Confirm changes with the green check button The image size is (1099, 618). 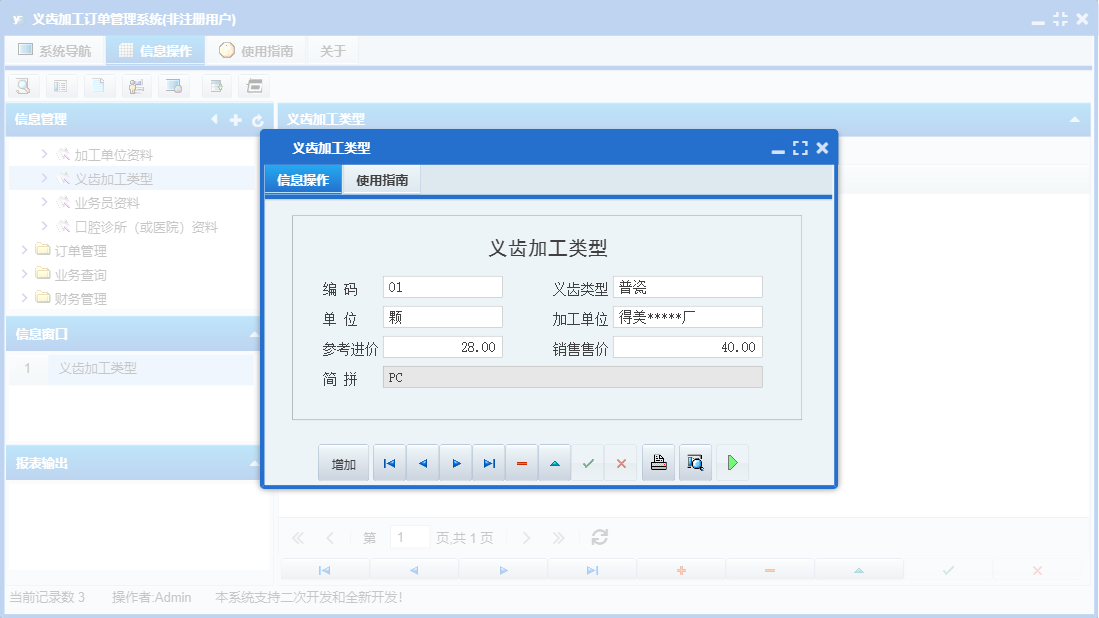588,462
